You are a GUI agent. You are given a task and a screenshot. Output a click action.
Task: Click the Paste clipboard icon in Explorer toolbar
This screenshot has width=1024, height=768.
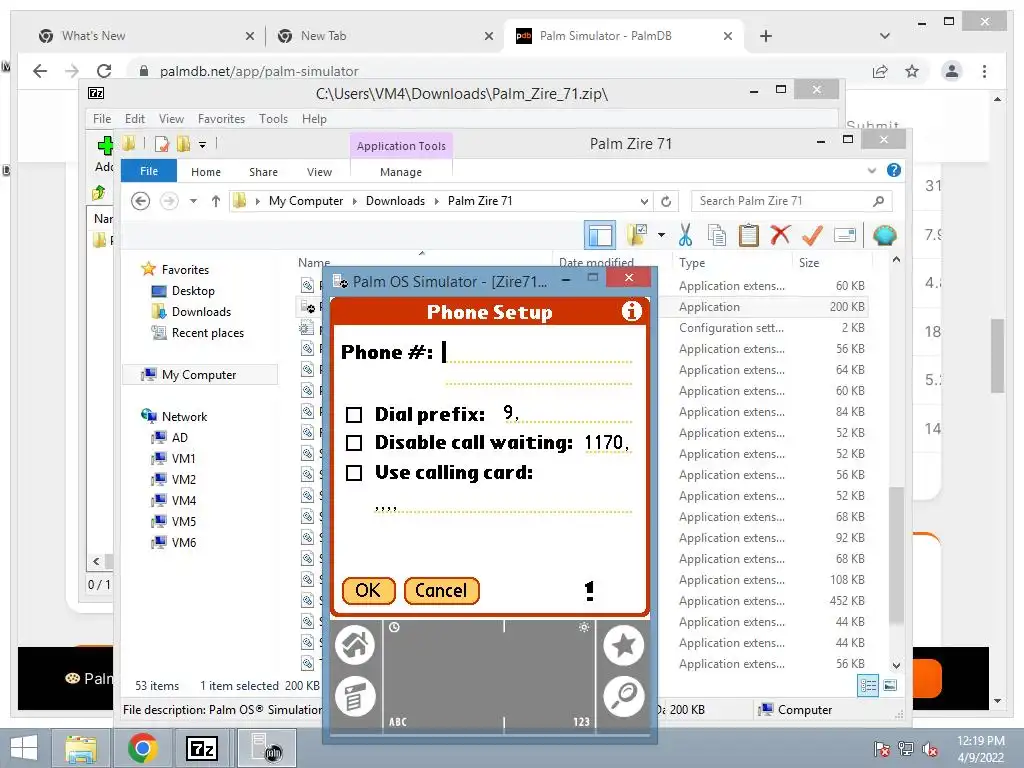pos(748,235)
